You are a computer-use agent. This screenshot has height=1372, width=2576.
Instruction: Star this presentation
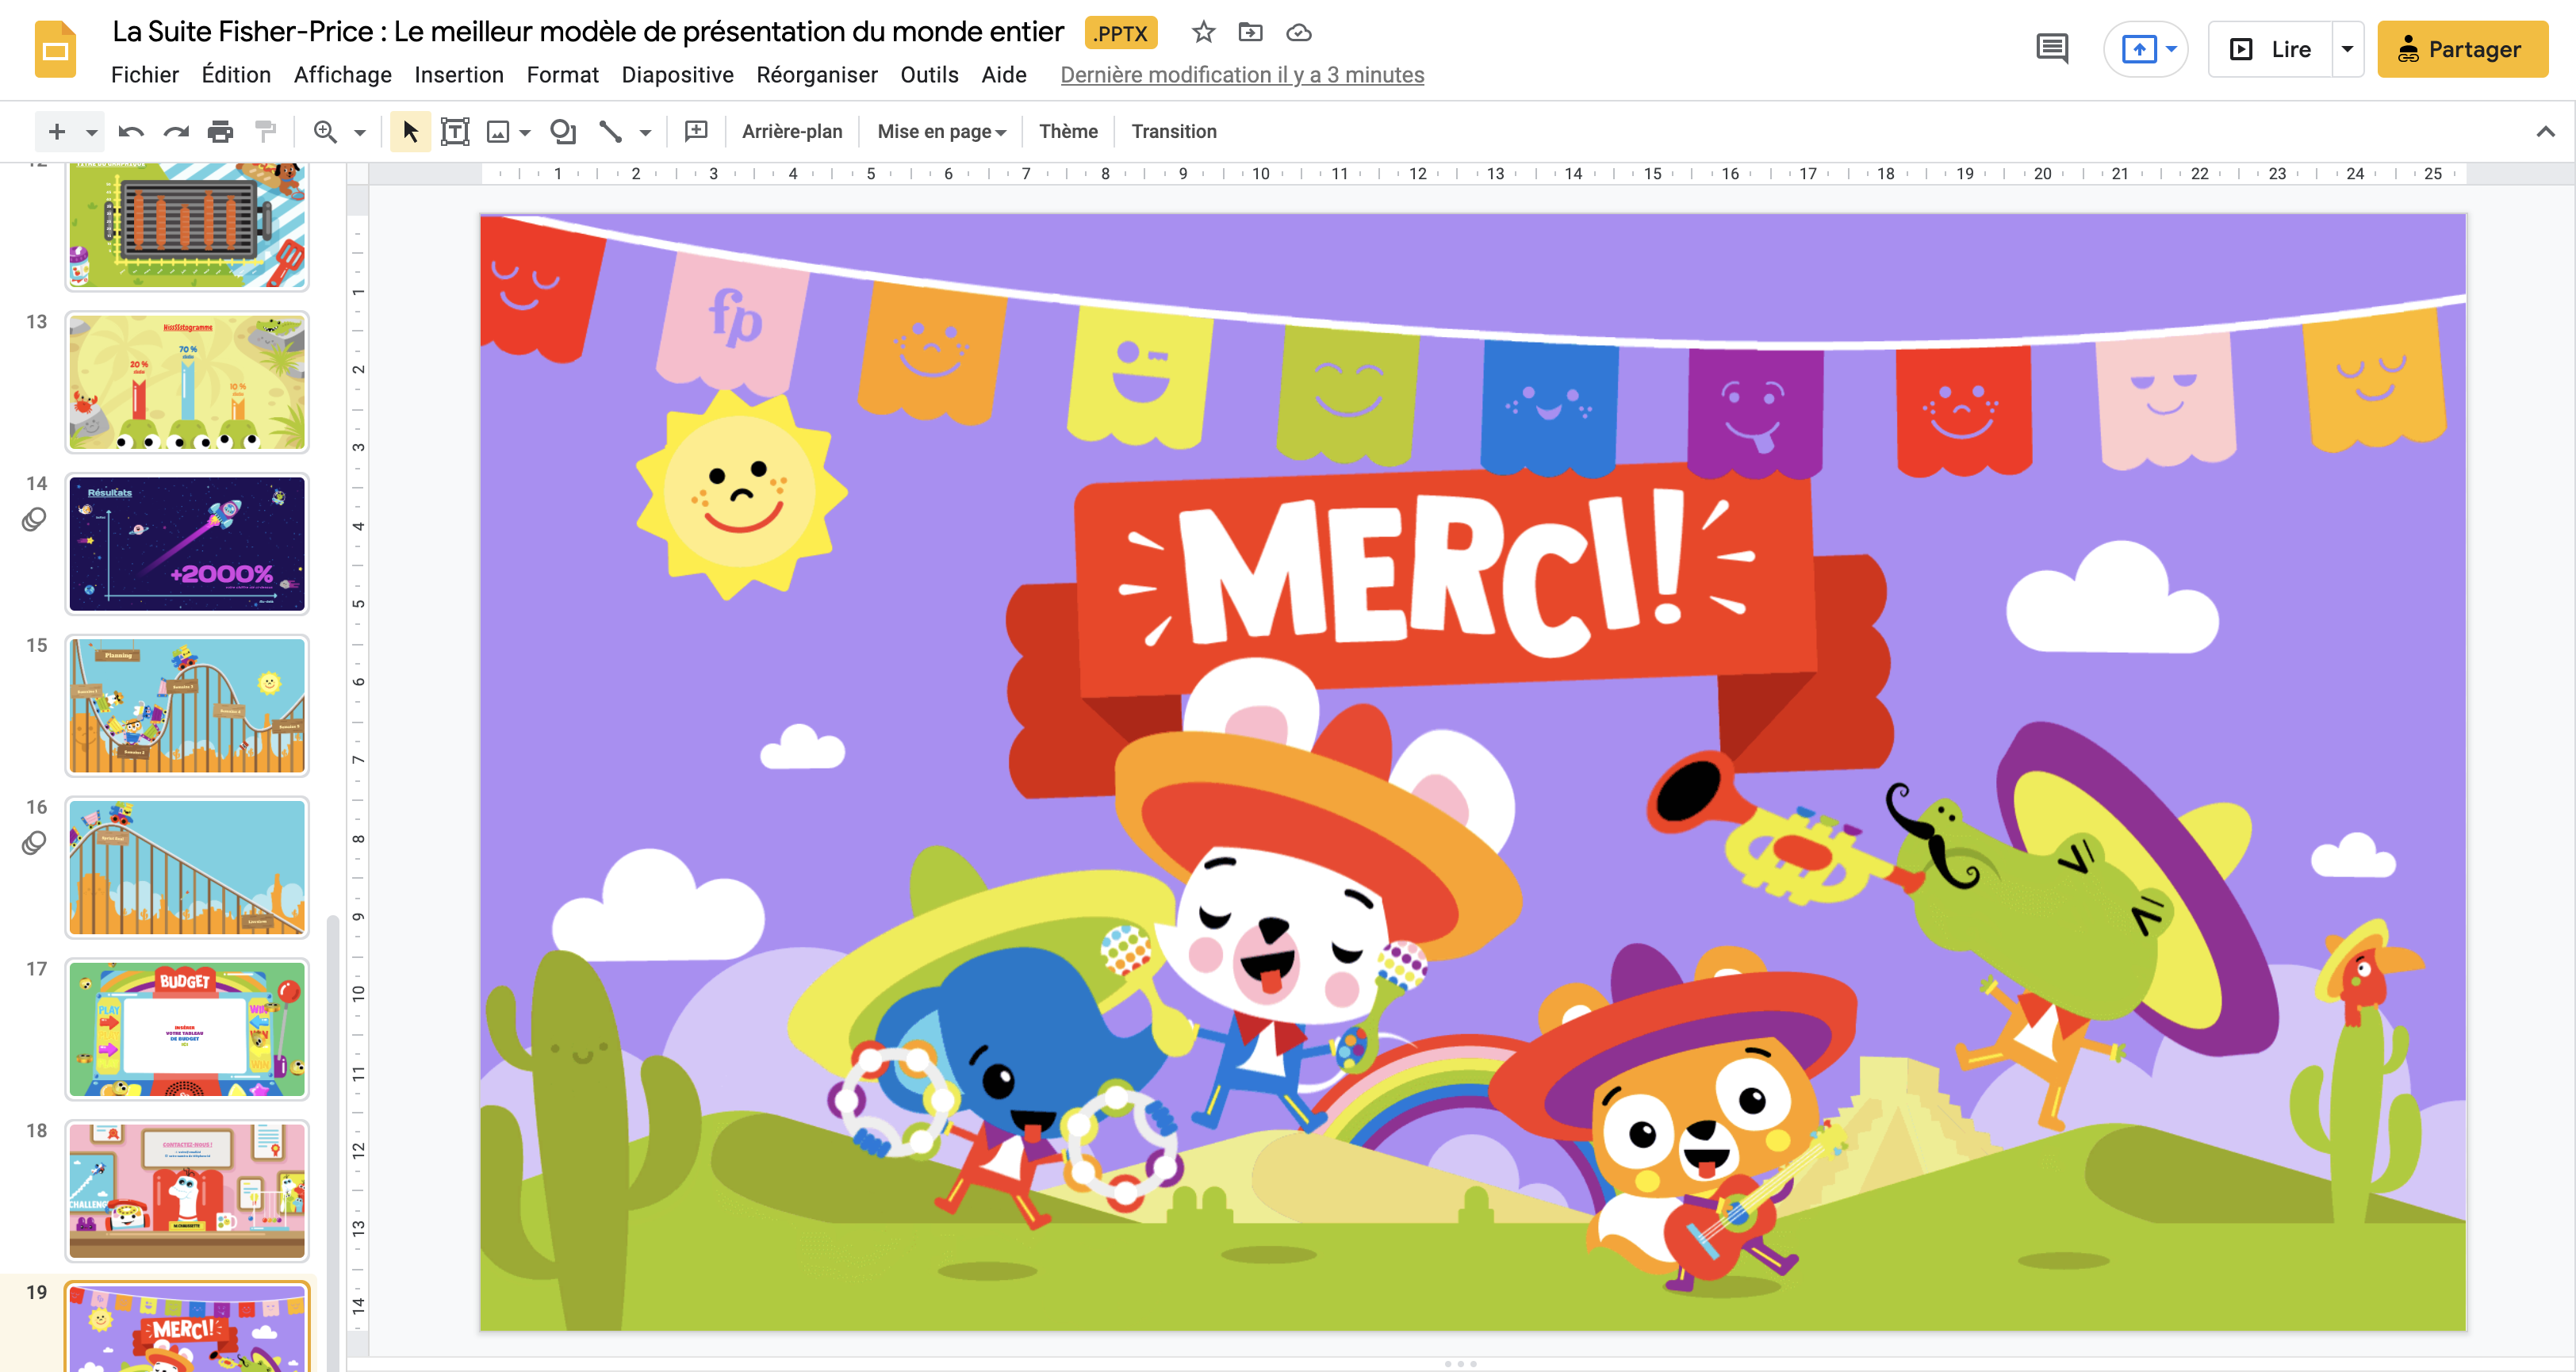pyautogui.click(x=1203, y=32)
